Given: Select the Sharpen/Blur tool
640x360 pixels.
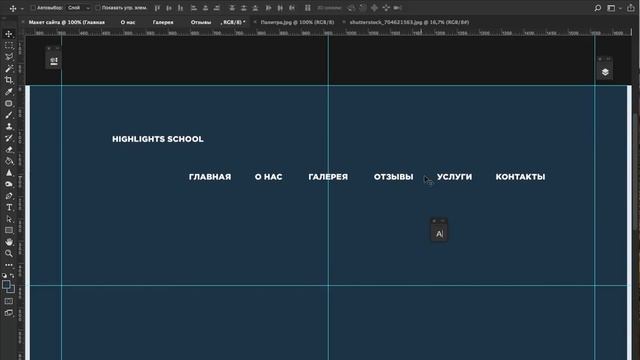Looking at the screenshot, I should pos(9,173).
